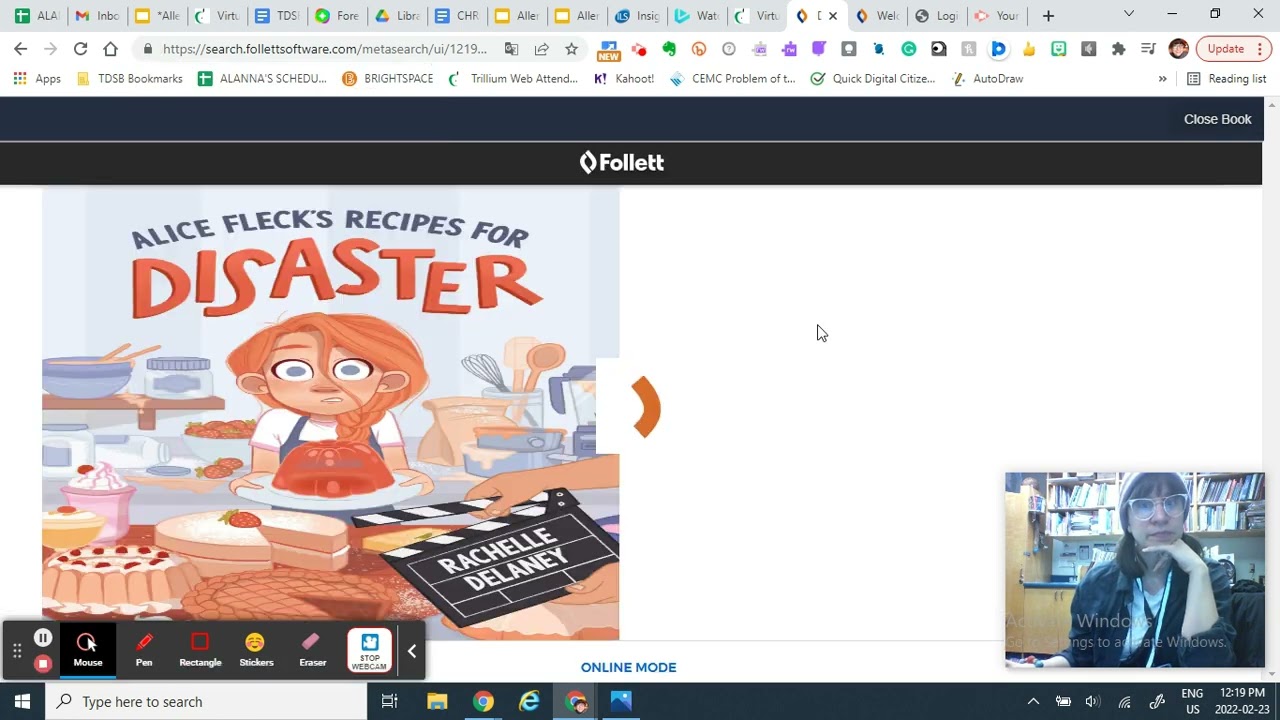Open the ALANNA'S SCHEDU... bookmark
1280x720 pixels.
click(263, 78)
